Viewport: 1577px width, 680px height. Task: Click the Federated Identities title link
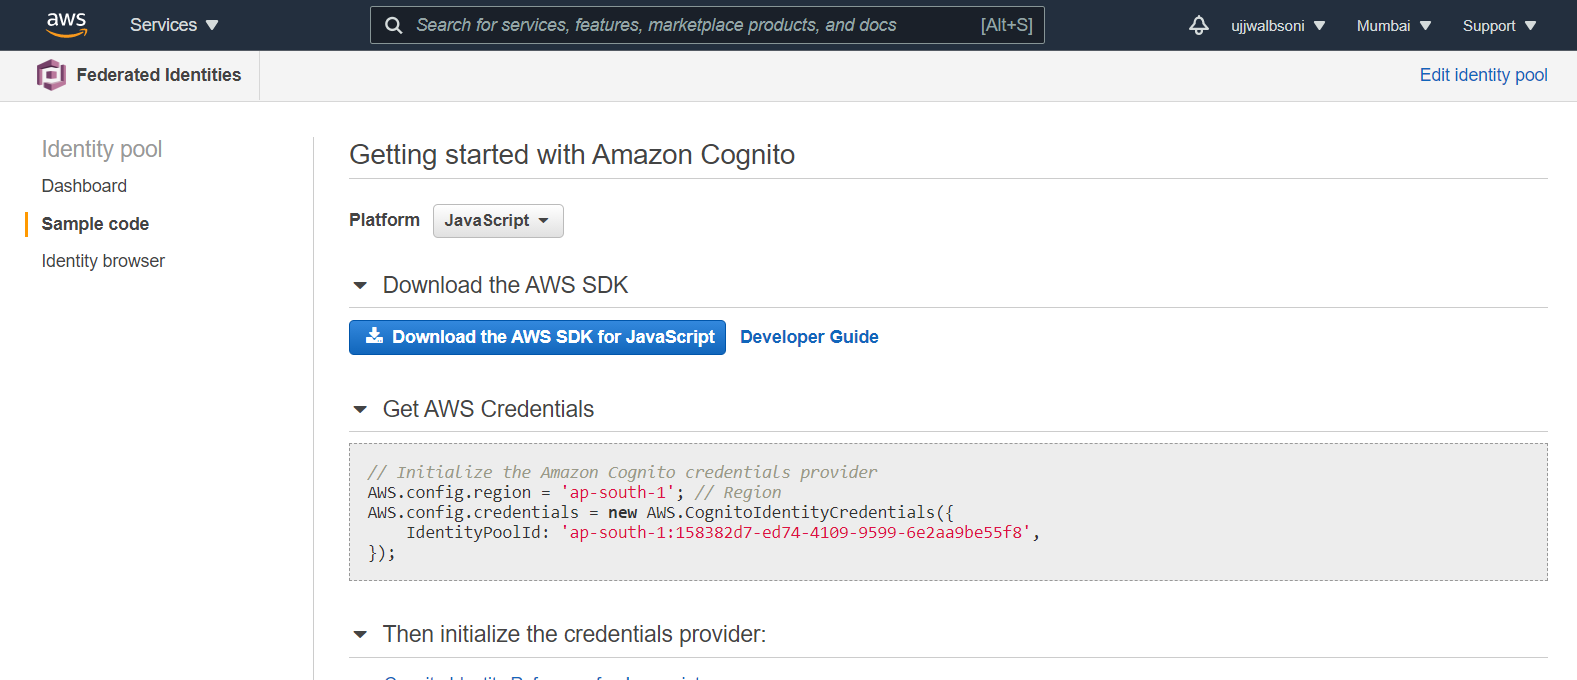(159, 75)
